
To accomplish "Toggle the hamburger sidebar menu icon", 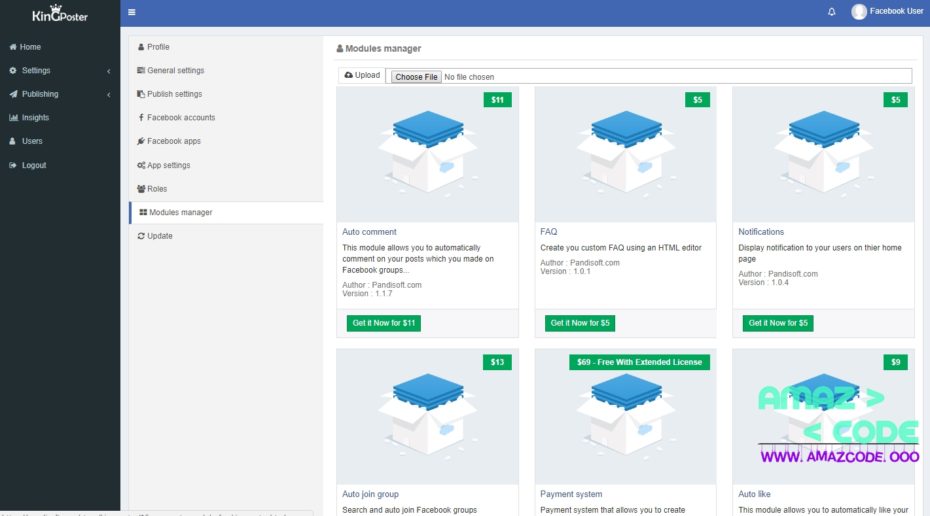I will tap(132, 12).
